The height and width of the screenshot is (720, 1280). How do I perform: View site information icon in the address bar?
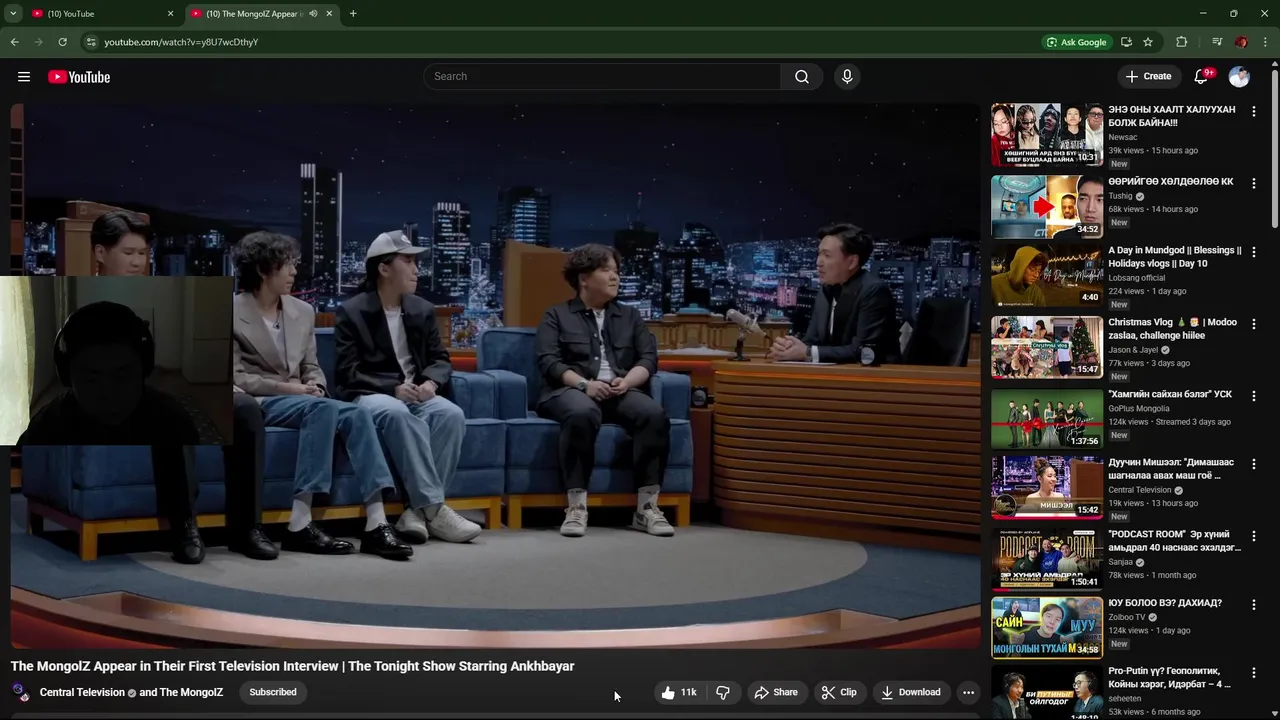91,42
